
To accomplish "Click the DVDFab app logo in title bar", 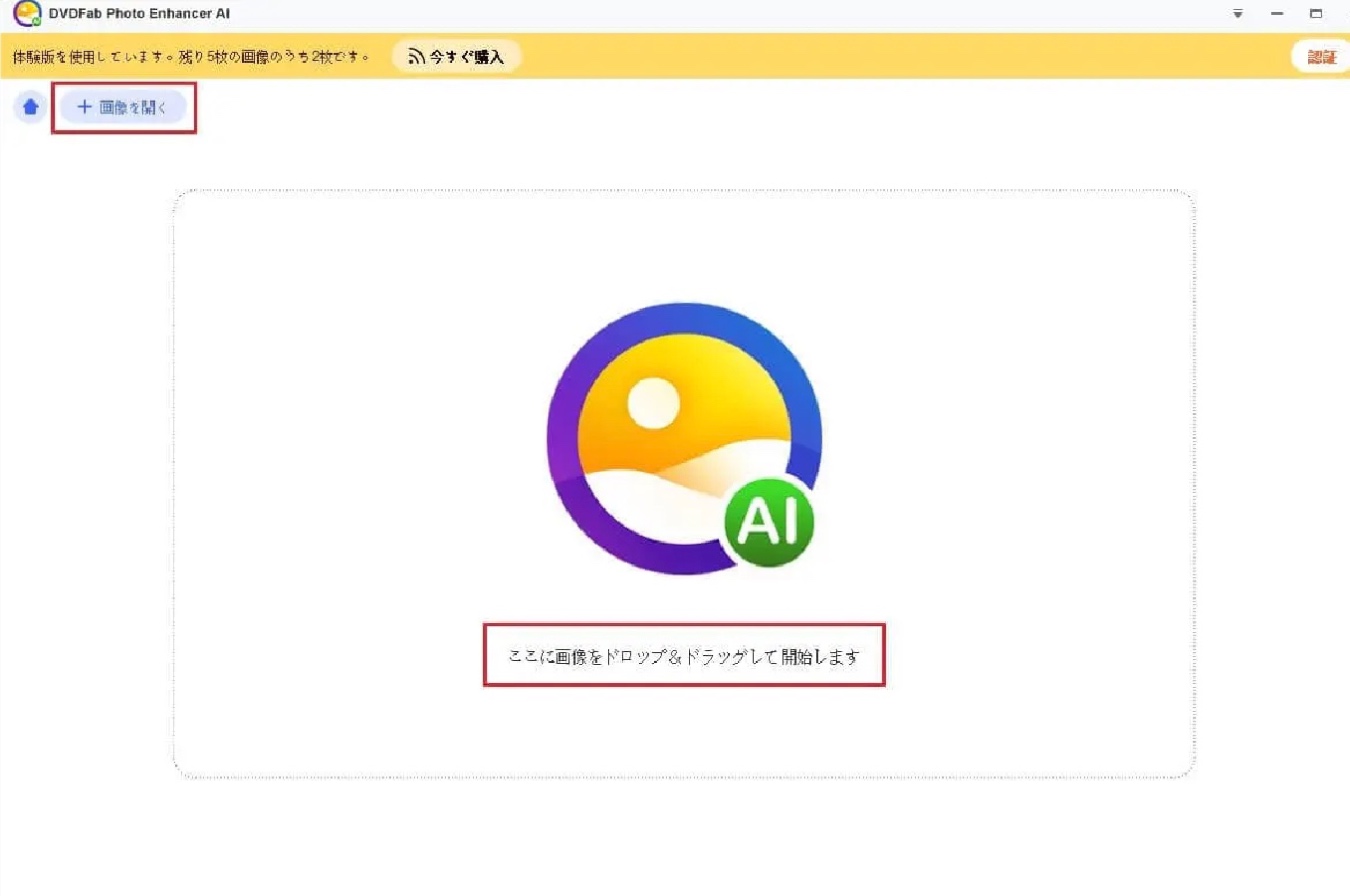I will [27, 15].
